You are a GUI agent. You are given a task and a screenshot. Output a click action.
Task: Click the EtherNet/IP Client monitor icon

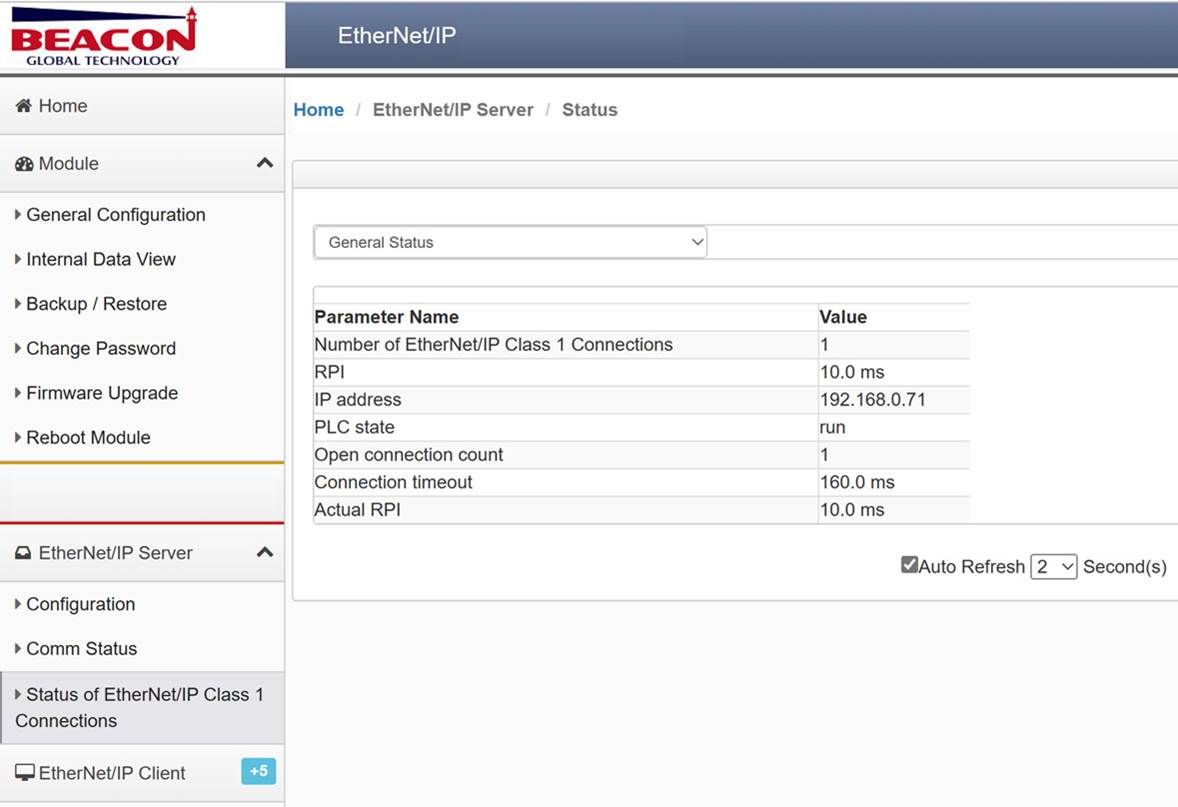click(25, 772)
